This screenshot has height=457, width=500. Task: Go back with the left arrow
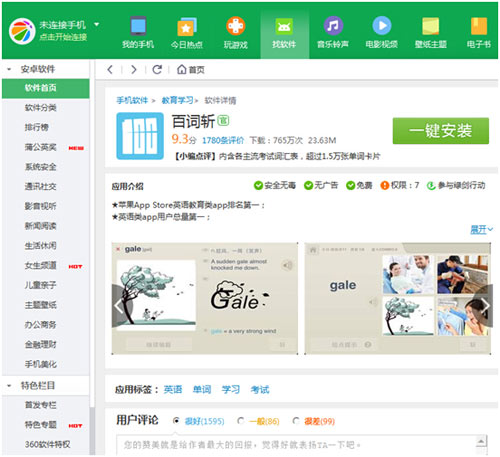click(110, 69)
